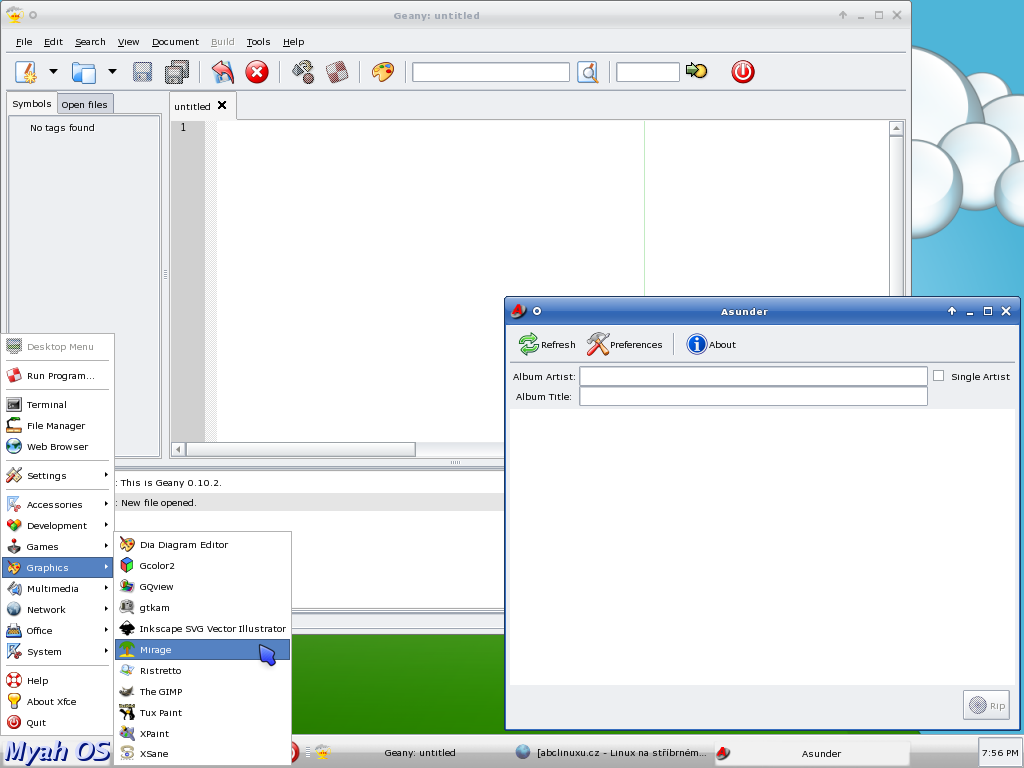Image resolution: width=1024 pixels, height=768 pixels.
Task: Launch Dia Diagram Editor from Graphics menu
Action: [202, 545]
